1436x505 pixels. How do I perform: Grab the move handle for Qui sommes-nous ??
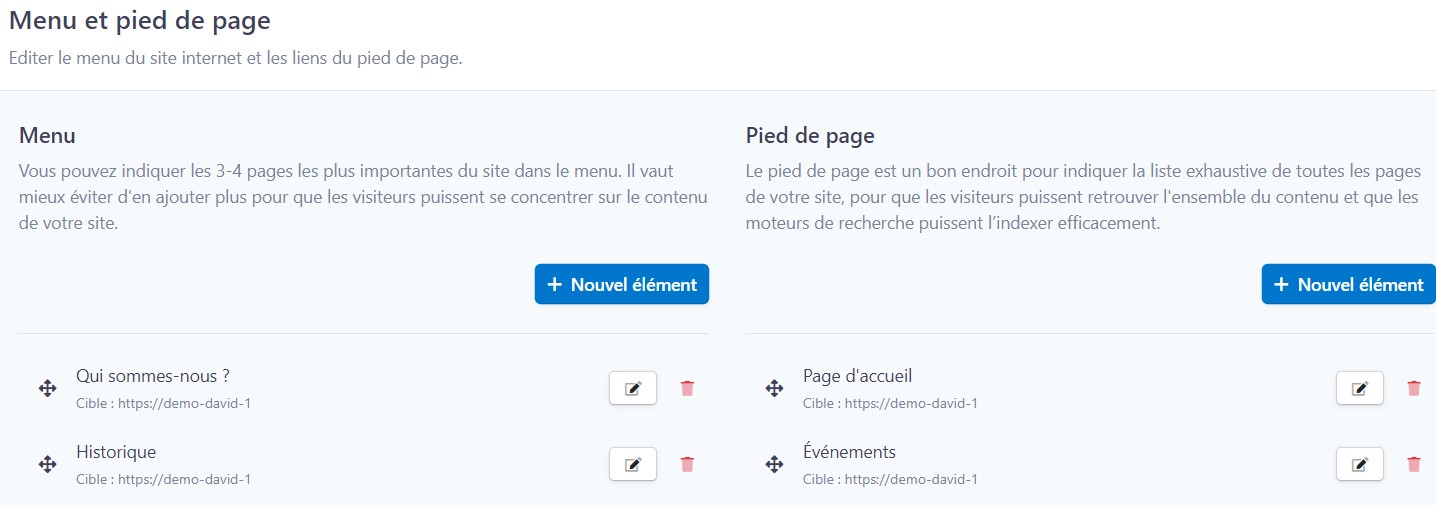pyautogui.click(x=47, y=388)
